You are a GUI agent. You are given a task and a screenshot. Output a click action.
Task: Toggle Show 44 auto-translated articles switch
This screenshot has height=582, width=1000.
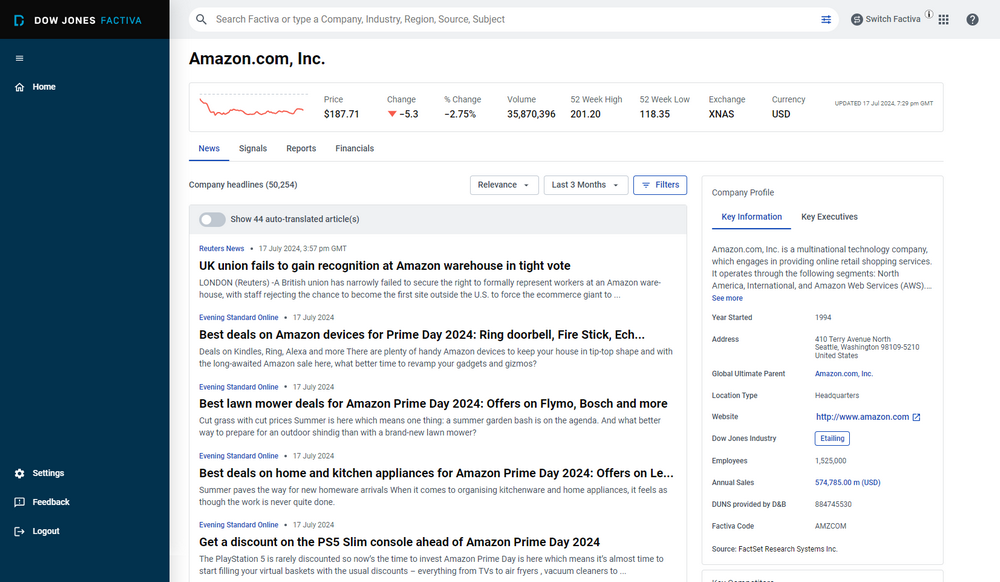212,219
